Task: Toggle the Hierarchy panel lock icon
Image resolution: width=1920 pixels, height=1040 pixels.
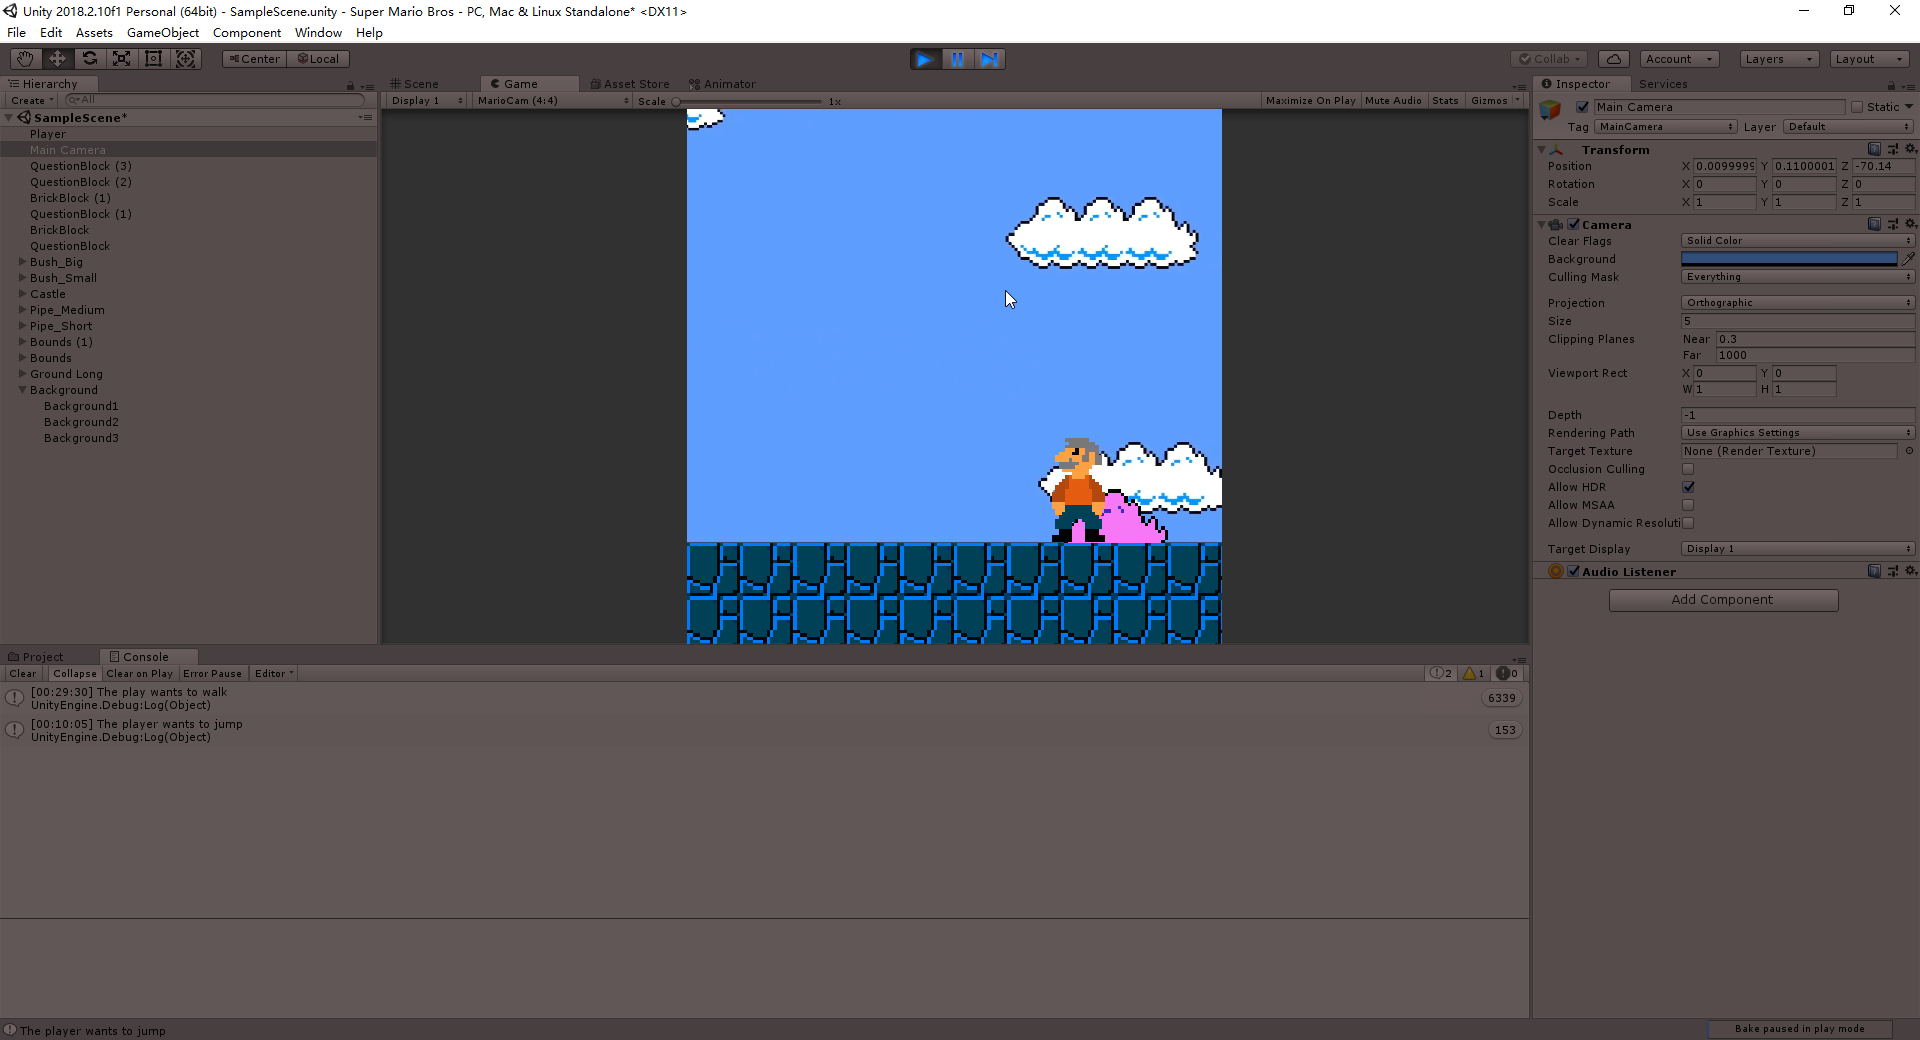Action: tap(350, 85)
